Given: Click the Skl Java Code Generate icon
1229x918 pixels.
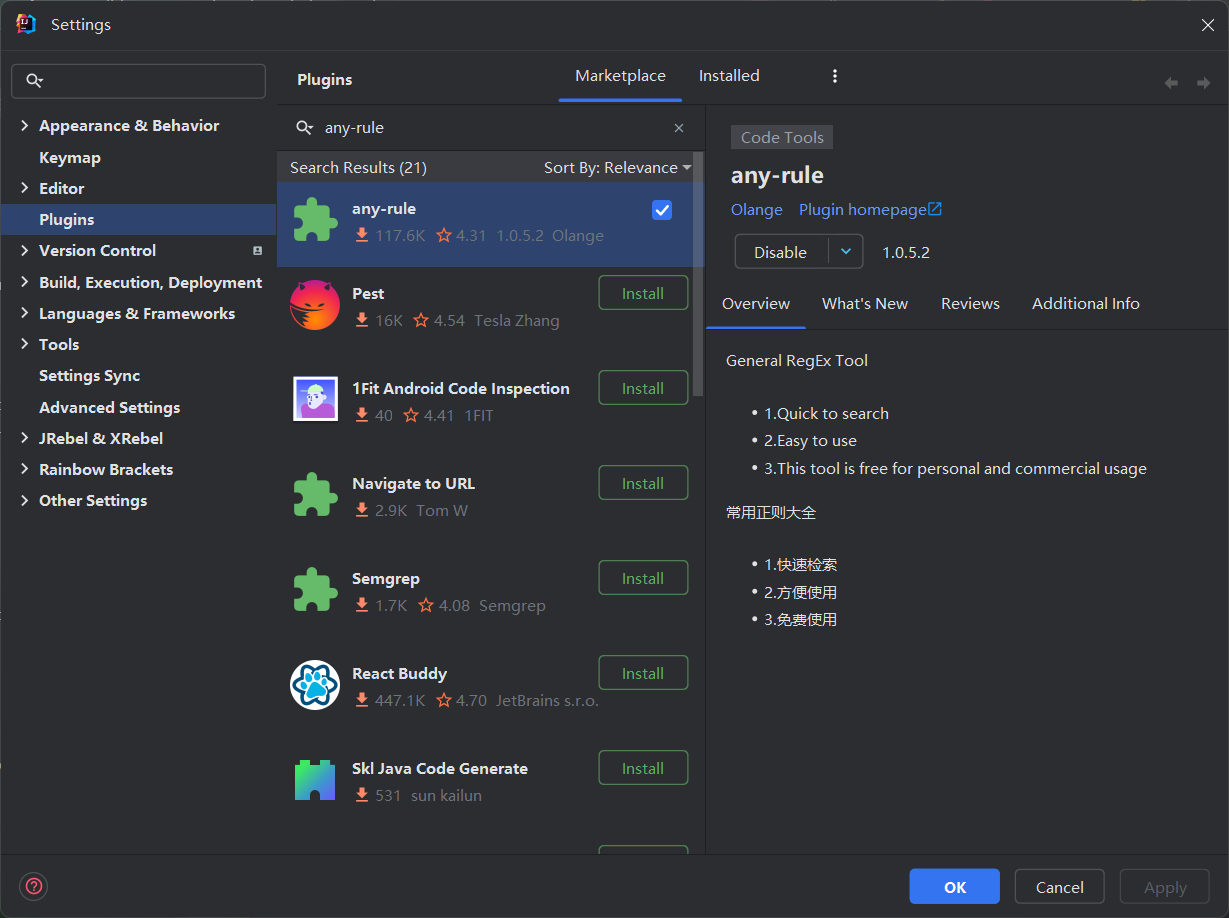Looking at the screenshot, I should (315, 780).
